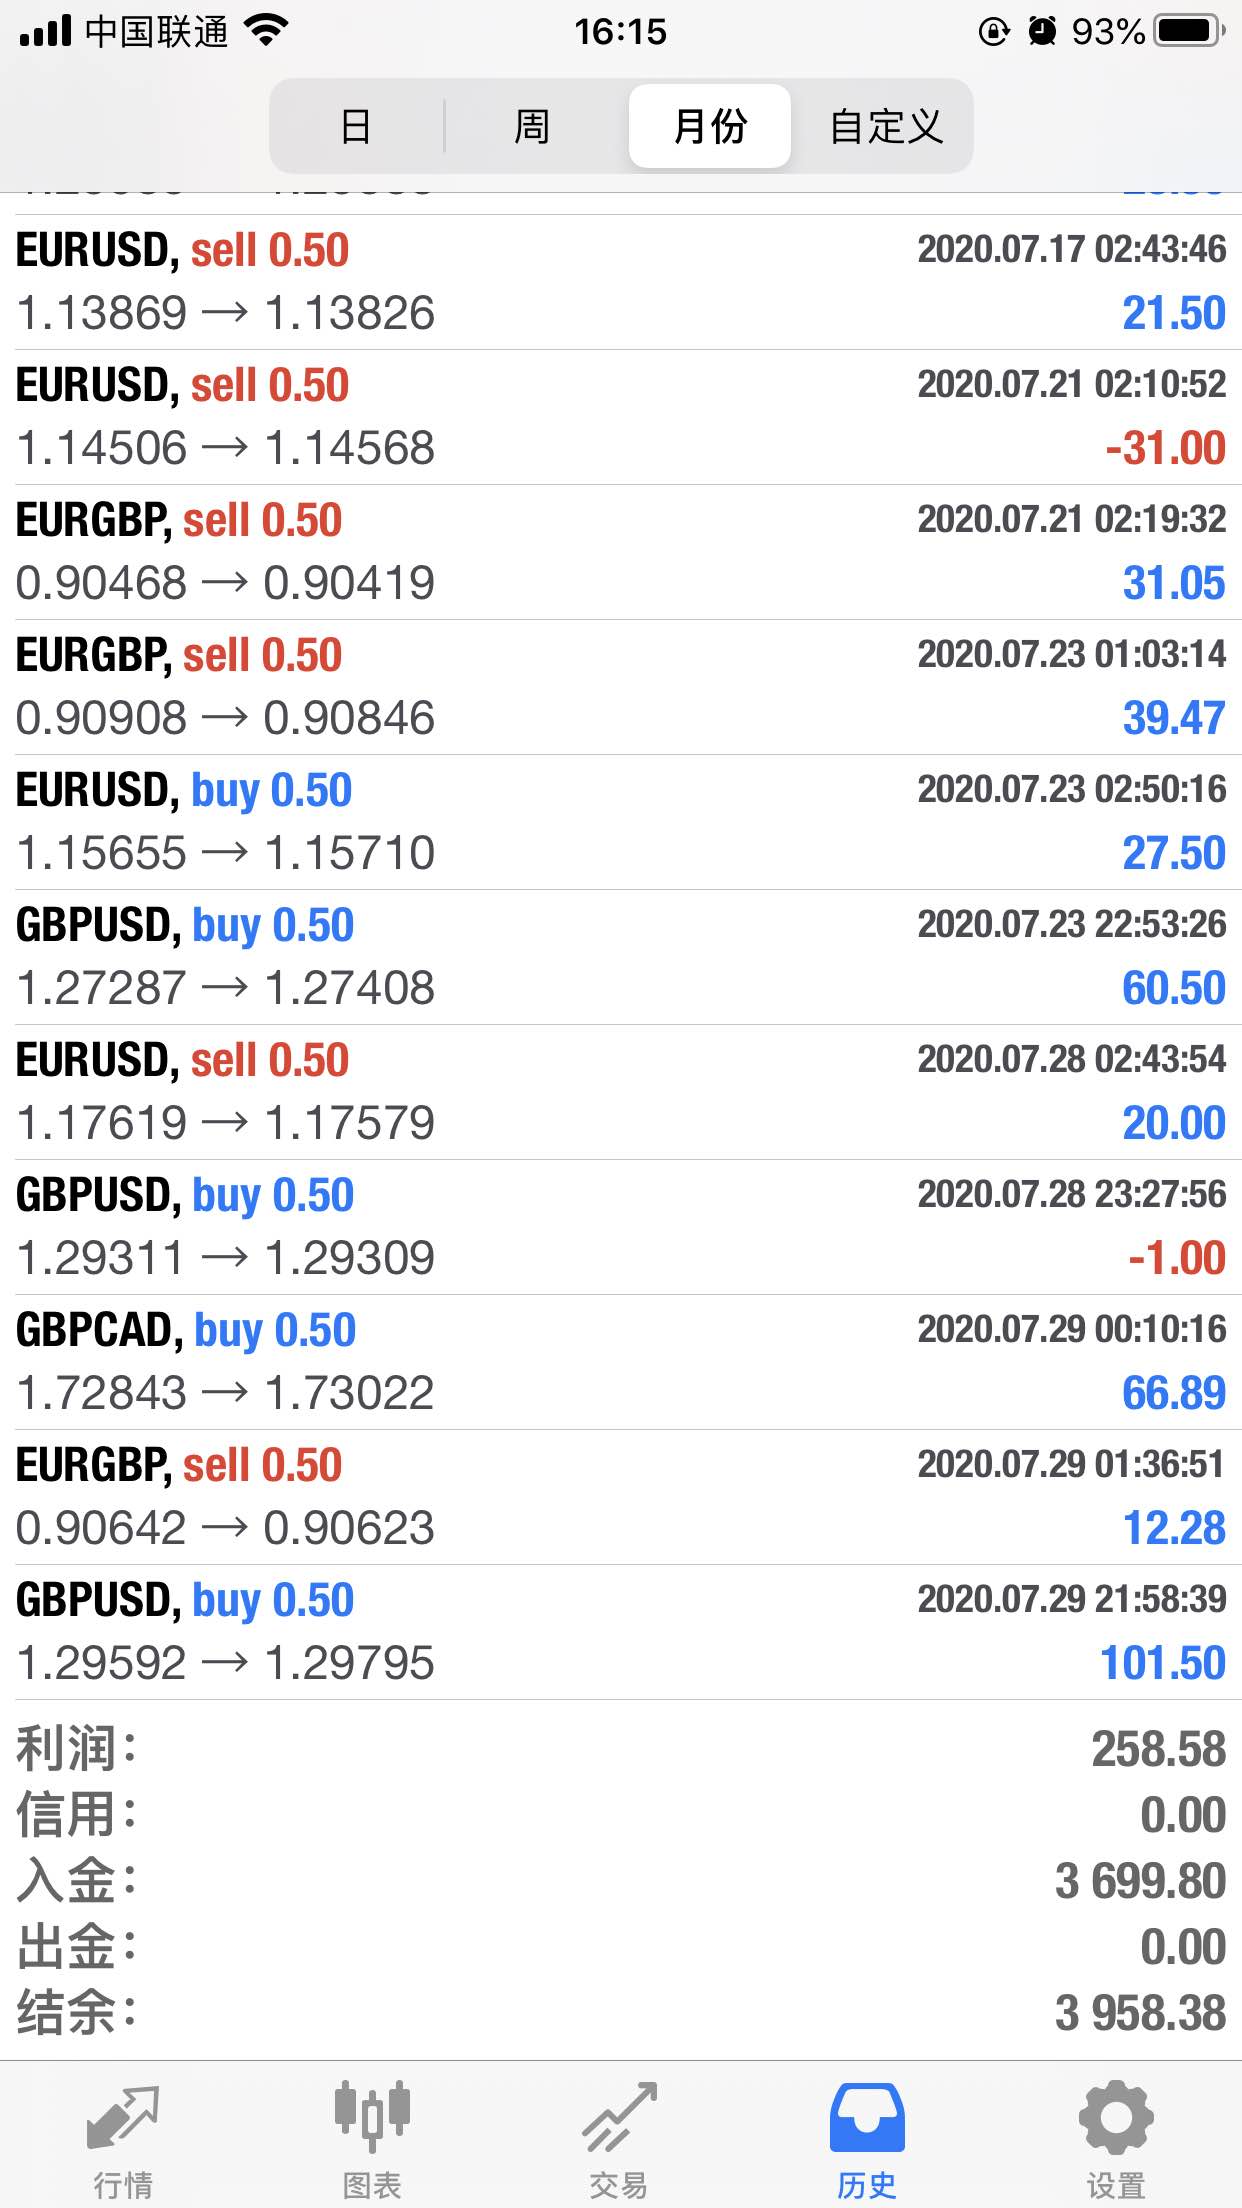Viewport: 1242px width, 2208px height.
Task: Tap the 入金 deposit amount 3 699.80
Action: (x=1140, y=1881)
